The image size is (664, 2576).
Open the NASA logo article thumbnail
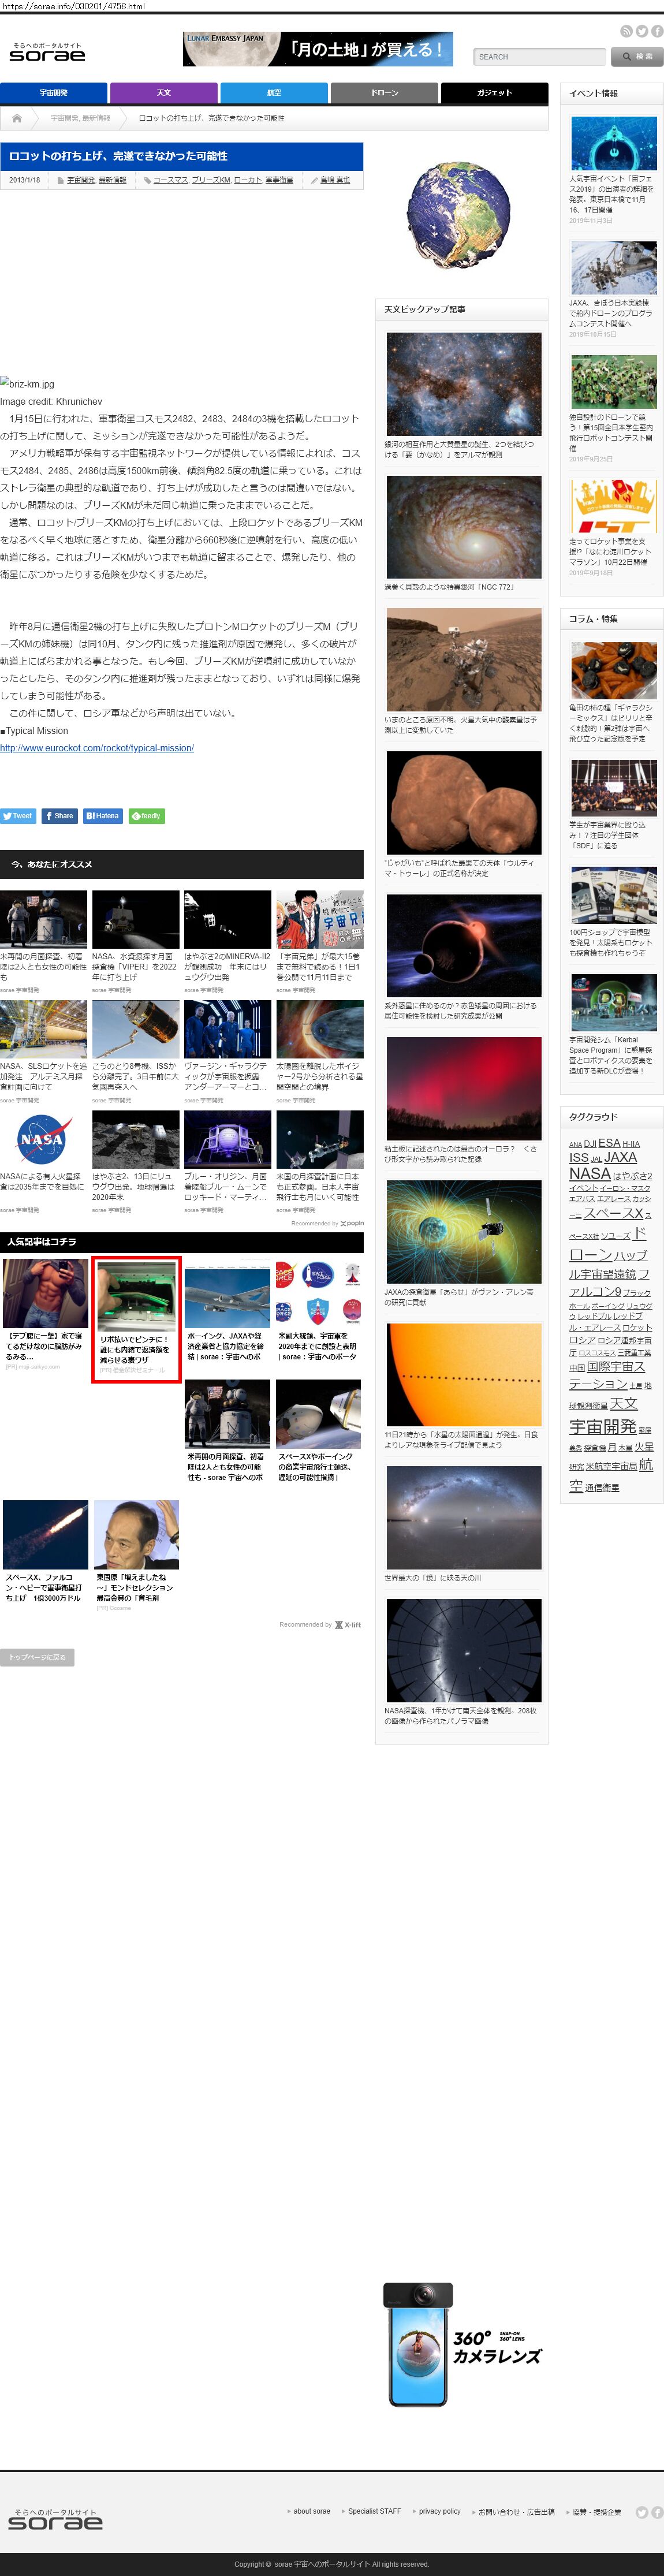(43, 1139)
